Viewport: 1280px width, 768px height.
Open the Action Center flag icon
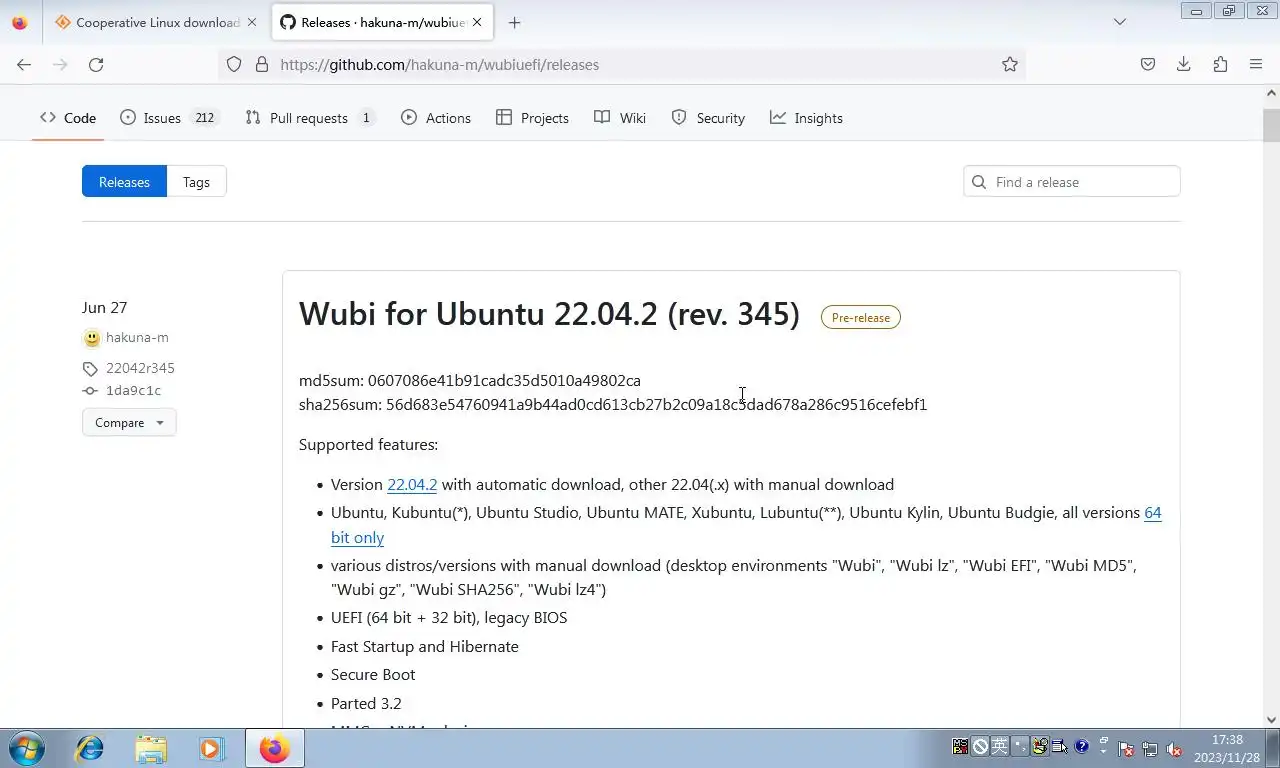pos(1126,748)
